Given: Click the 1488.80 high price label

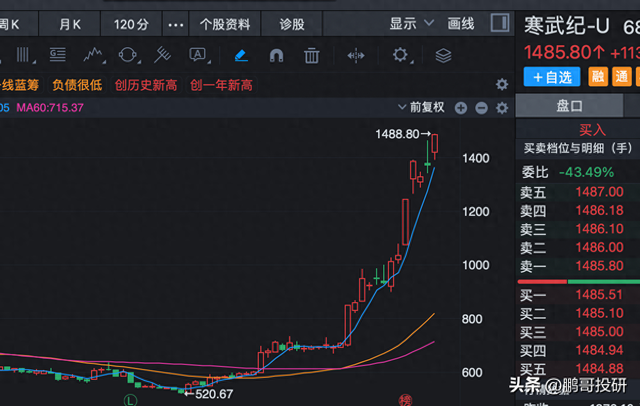Looking at the screenshot, I should (397, 134).
